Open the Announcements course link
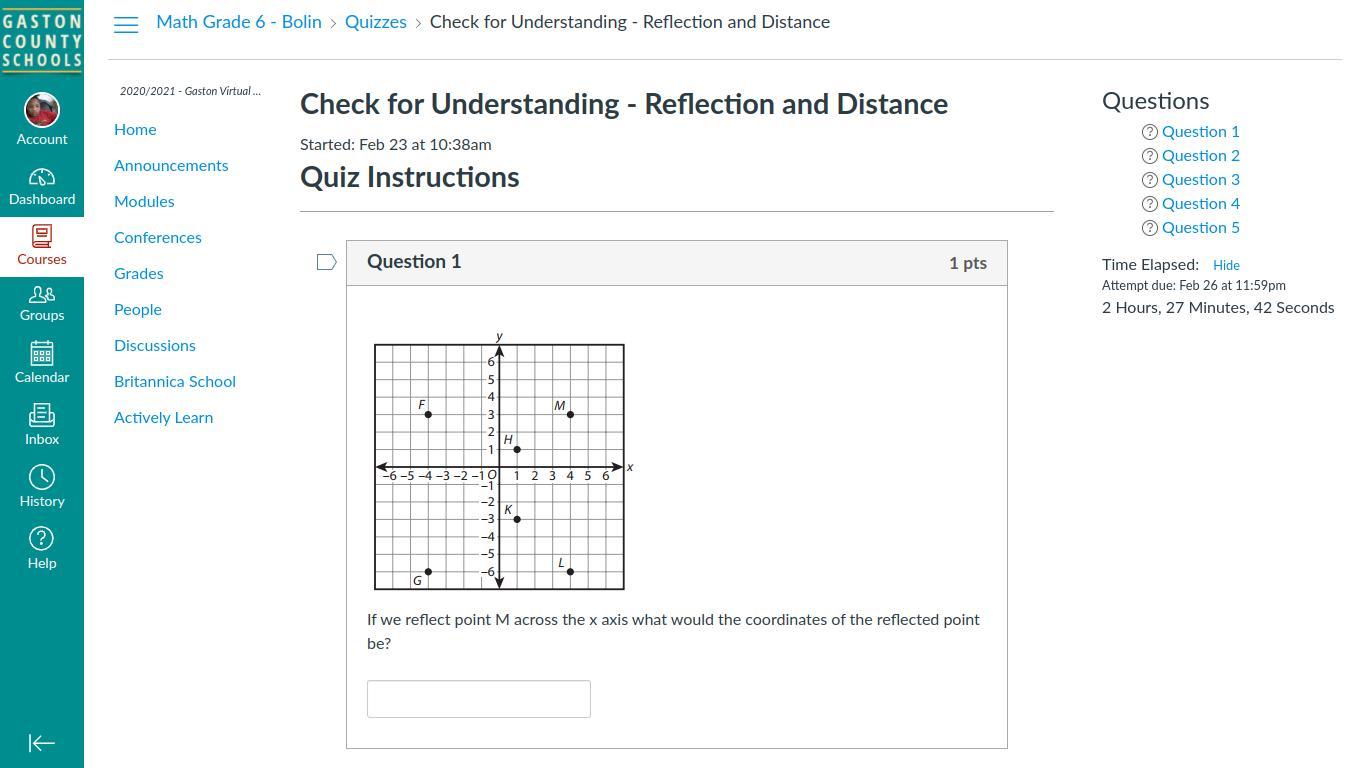Image resolution: width=1366 pixels, height=768 pixels. [171, 165]
